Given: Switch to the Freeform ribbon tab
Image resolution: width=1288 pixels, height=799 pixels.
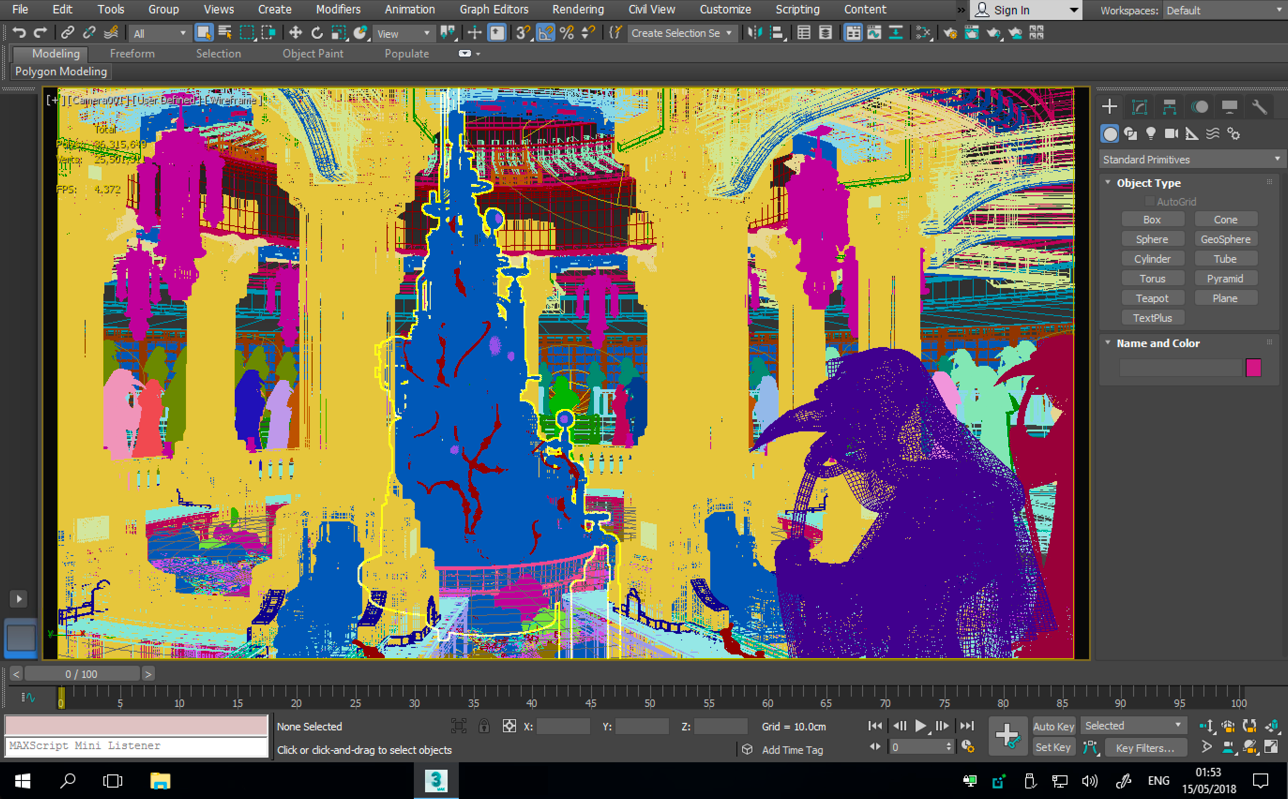Looking at the screenshot, I should 132,54.
